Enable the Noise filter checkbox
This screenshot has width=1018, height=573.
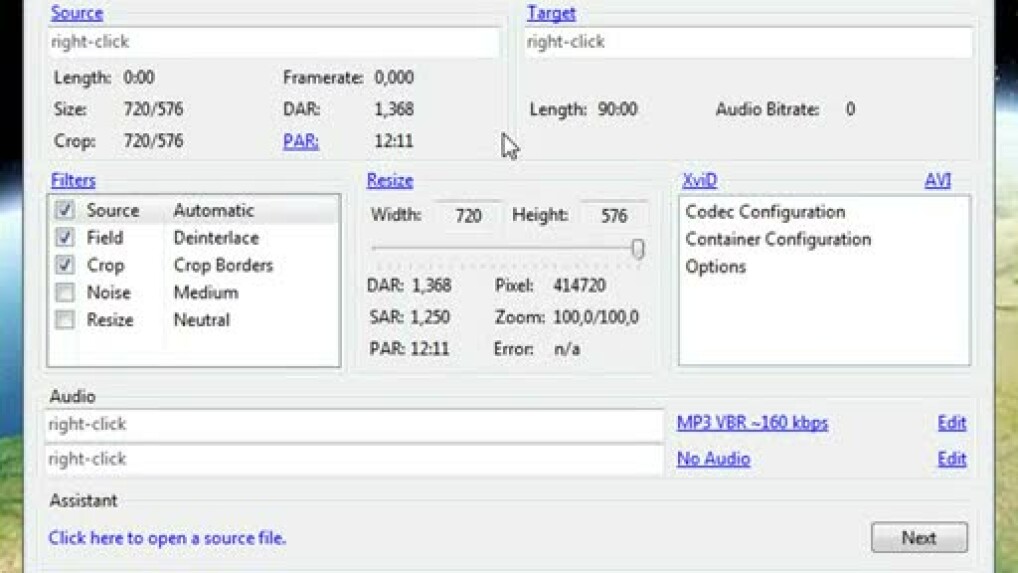(x=65, y=293)
